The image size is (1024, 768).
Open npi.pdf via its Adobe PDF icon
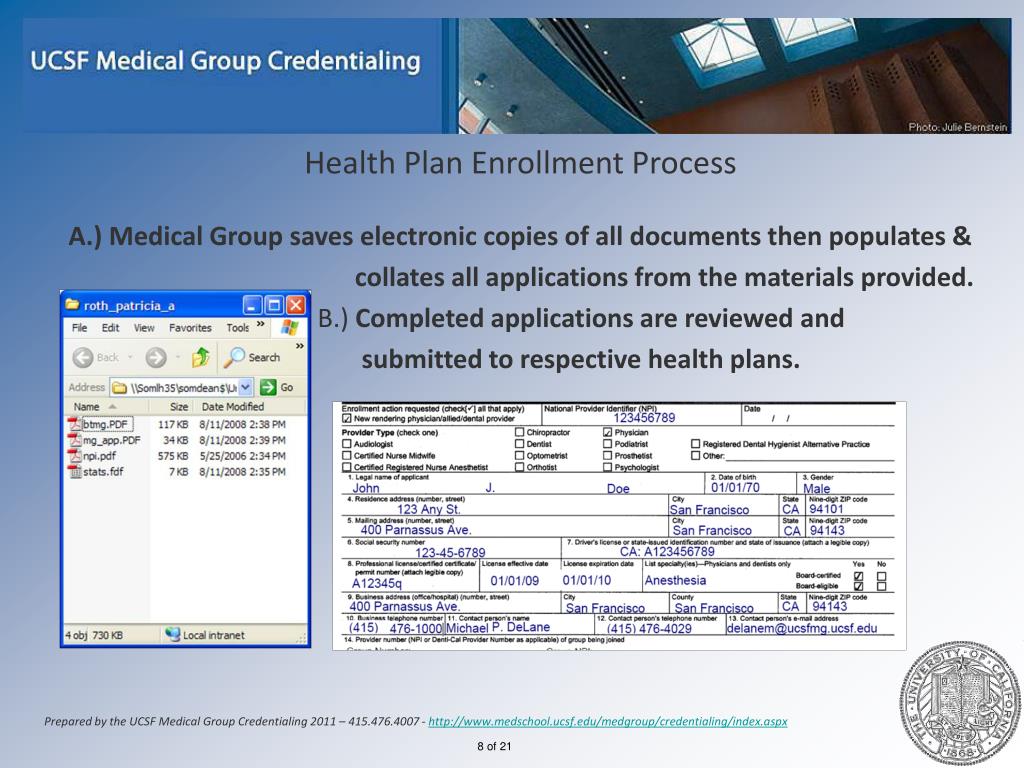pos(74,455)
